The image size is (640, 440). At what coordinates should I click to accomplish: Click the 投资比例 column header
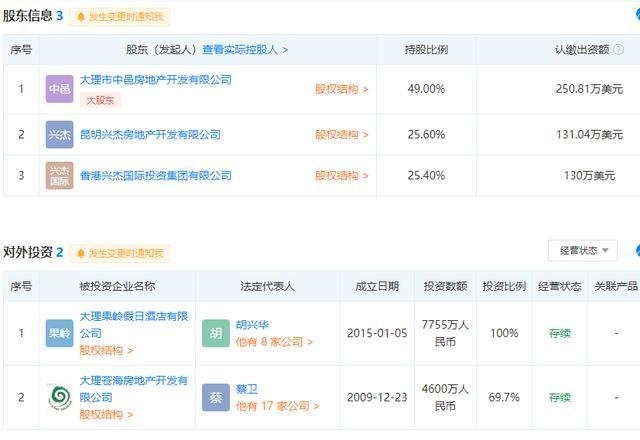coord(504,286)
